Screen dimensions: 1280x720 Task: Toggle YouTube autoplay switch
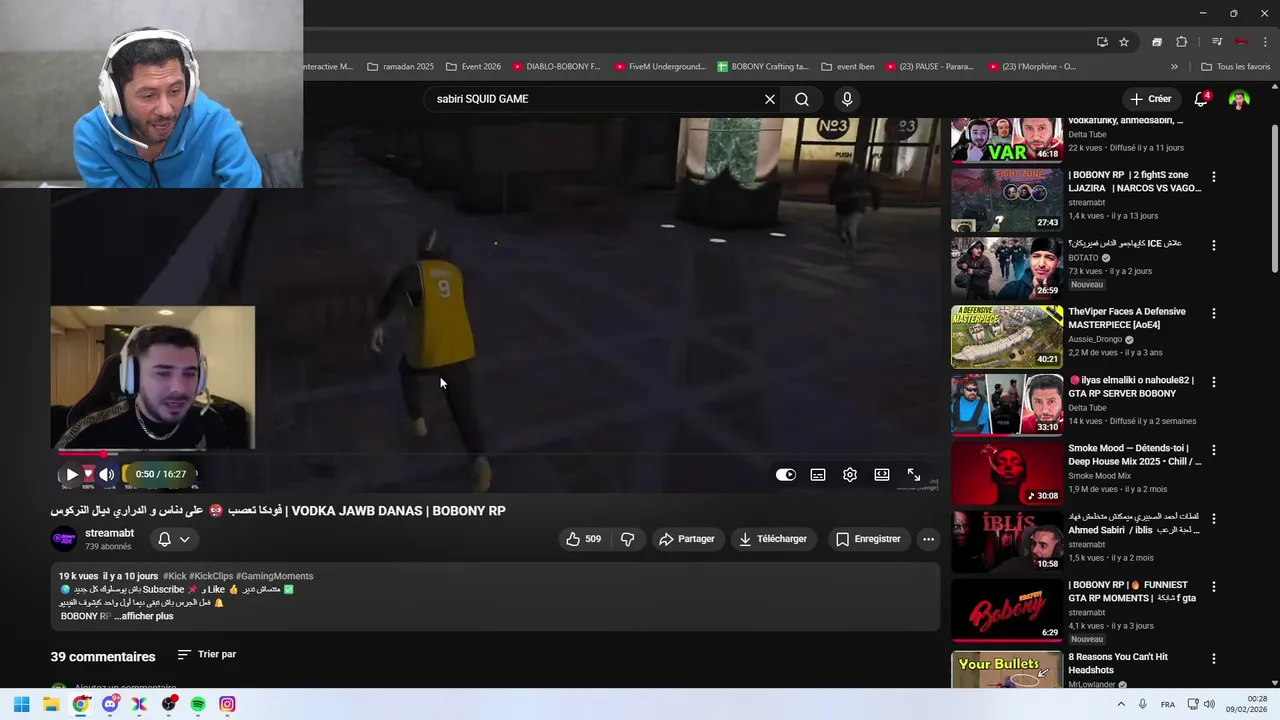(786, 475)
